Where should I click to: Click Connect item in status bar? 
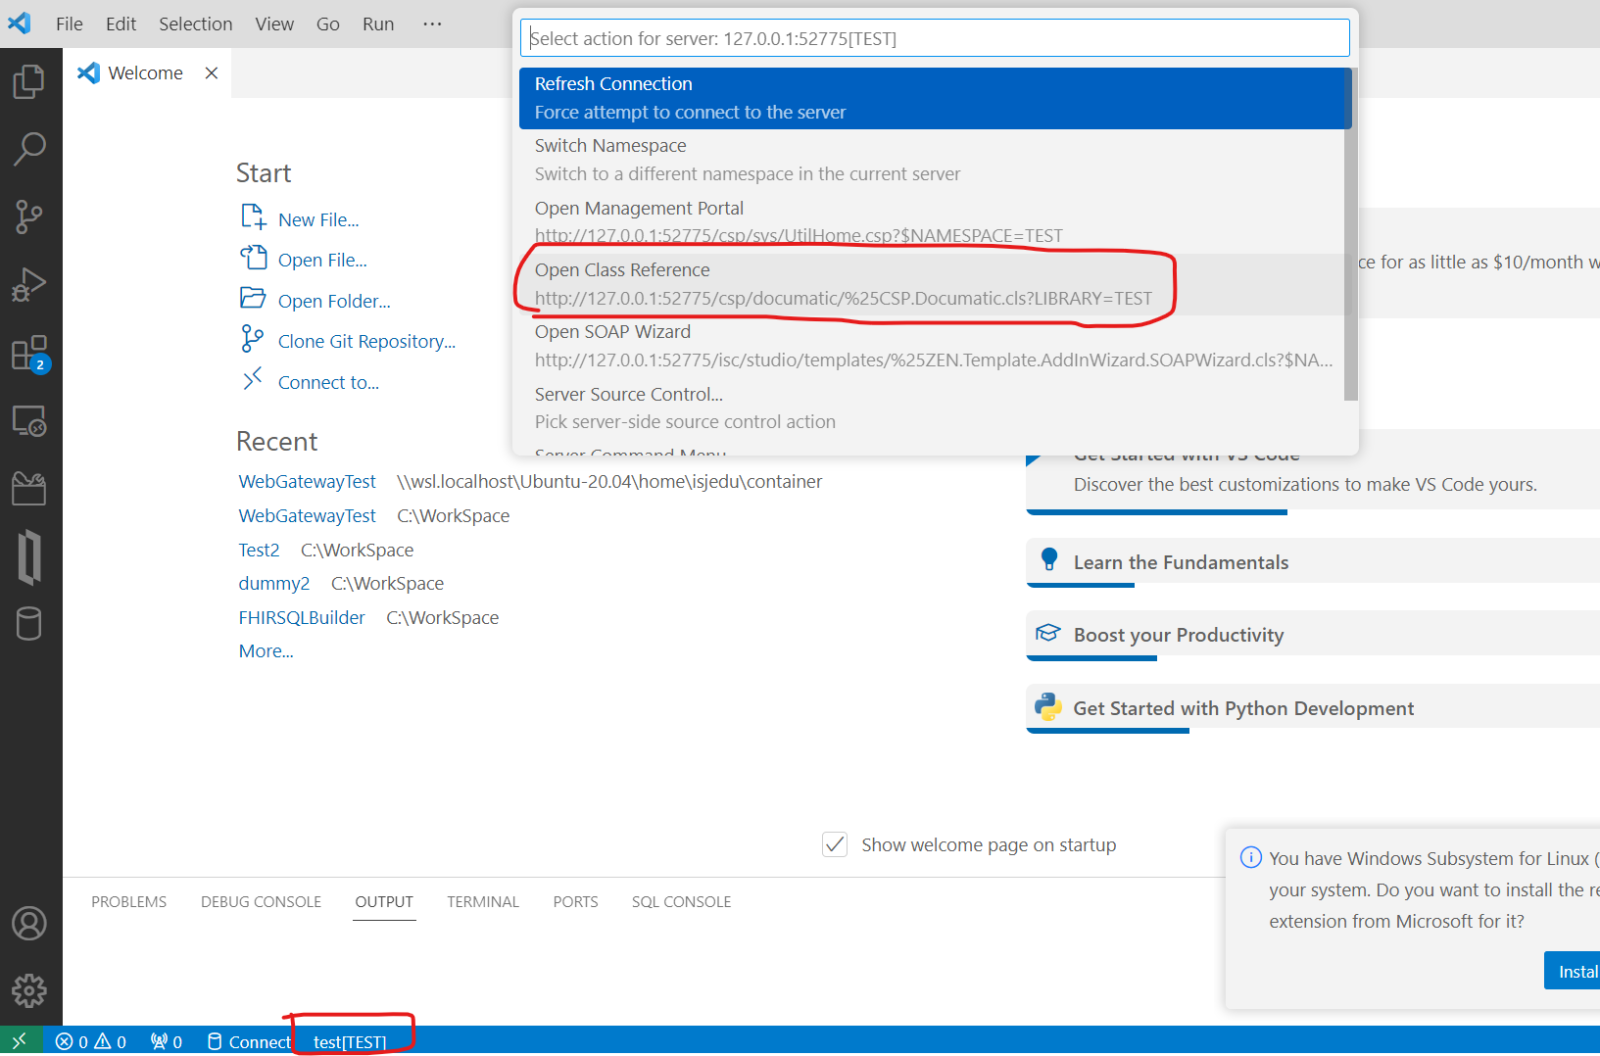click(x=249, y=1042)
